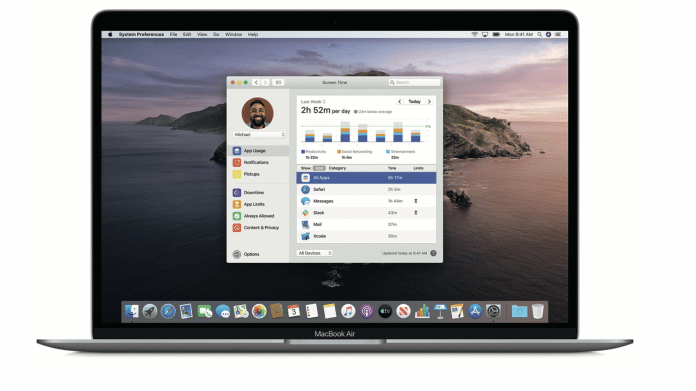Image resolution: width=696 pixels, height=391 pixels.
Task: Open the Edit menu
Action: click(x=187, y=34)
